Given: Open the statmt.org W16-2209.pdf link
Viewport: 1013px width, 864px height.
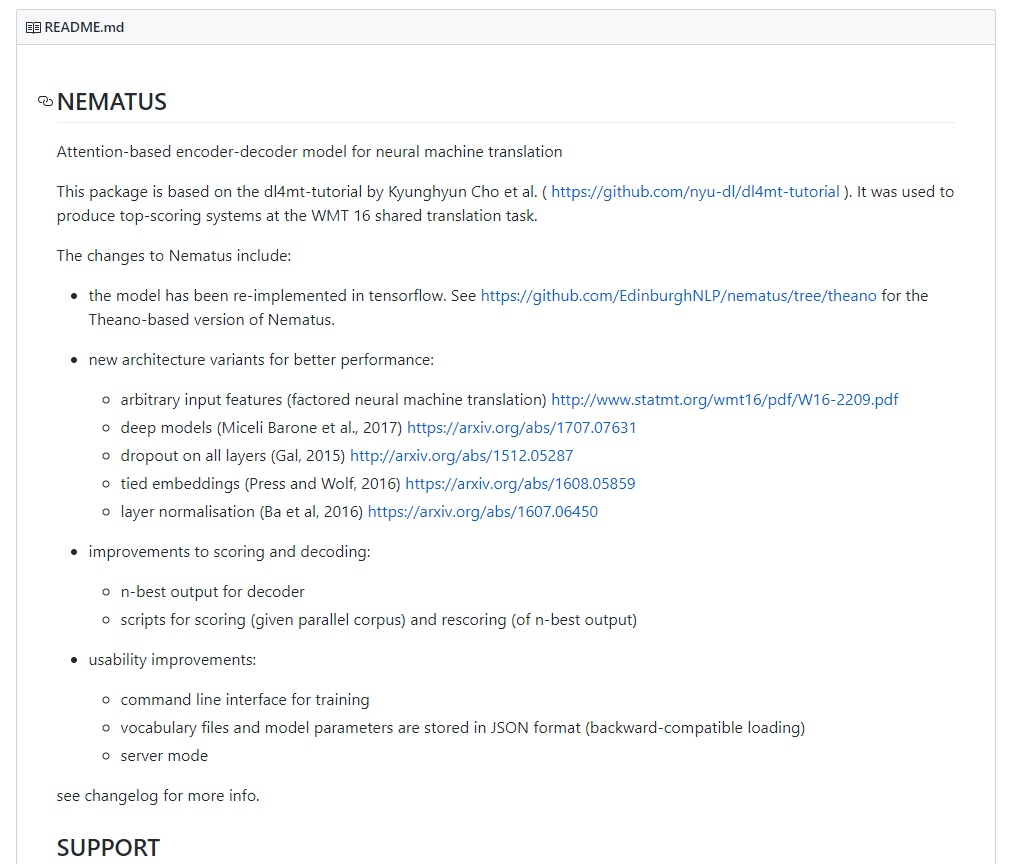Looking at the screenshot, I should (x=724, y=400).
